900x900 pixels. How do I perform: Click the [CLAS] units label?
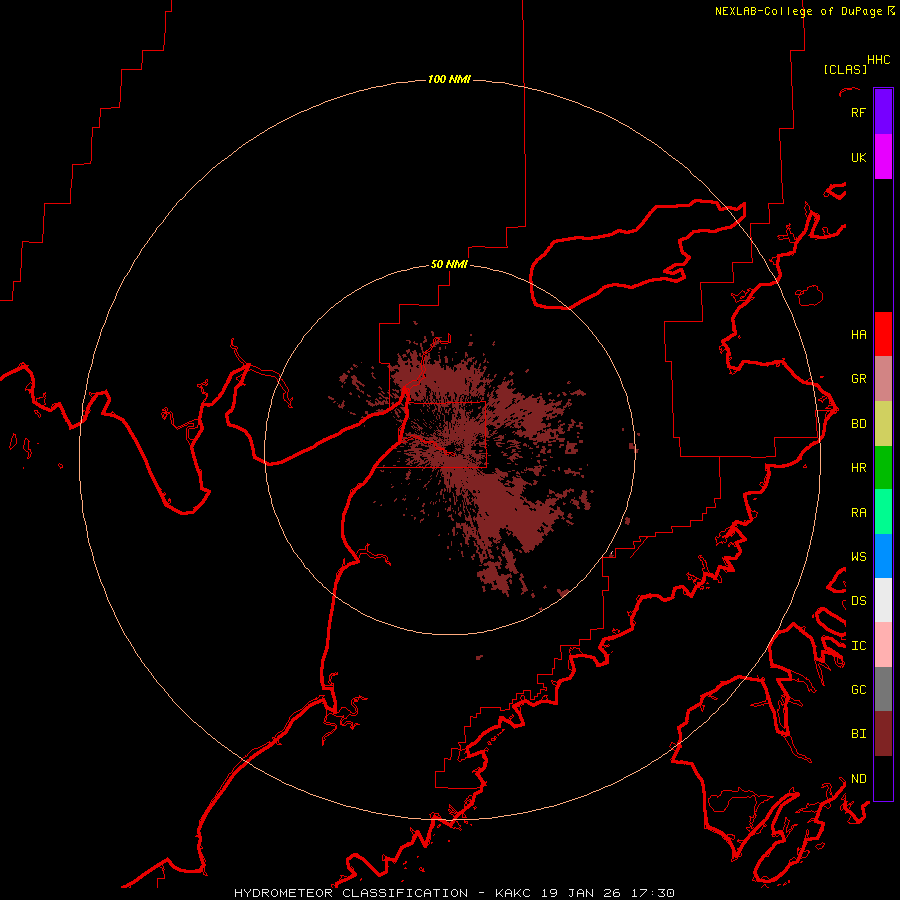pos(845,69)
